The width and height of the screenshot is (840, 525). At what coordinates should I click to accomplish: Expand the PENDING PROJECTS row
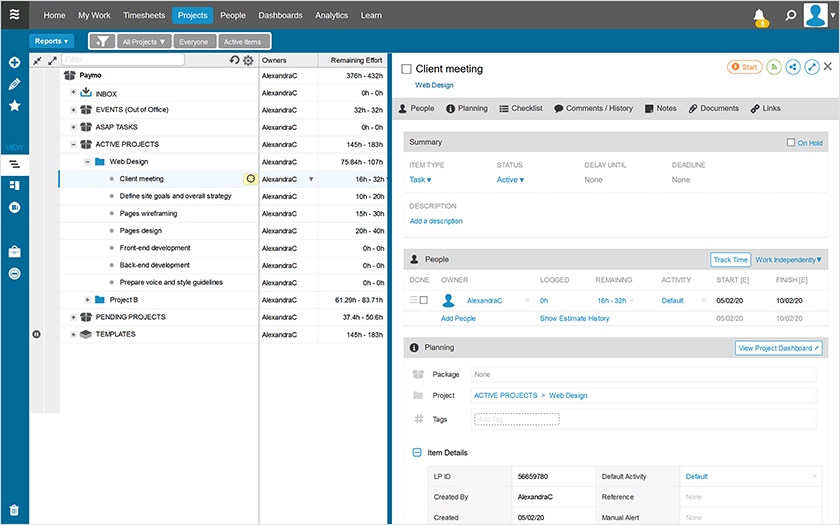pyautogui.click(x=73, y=317)
